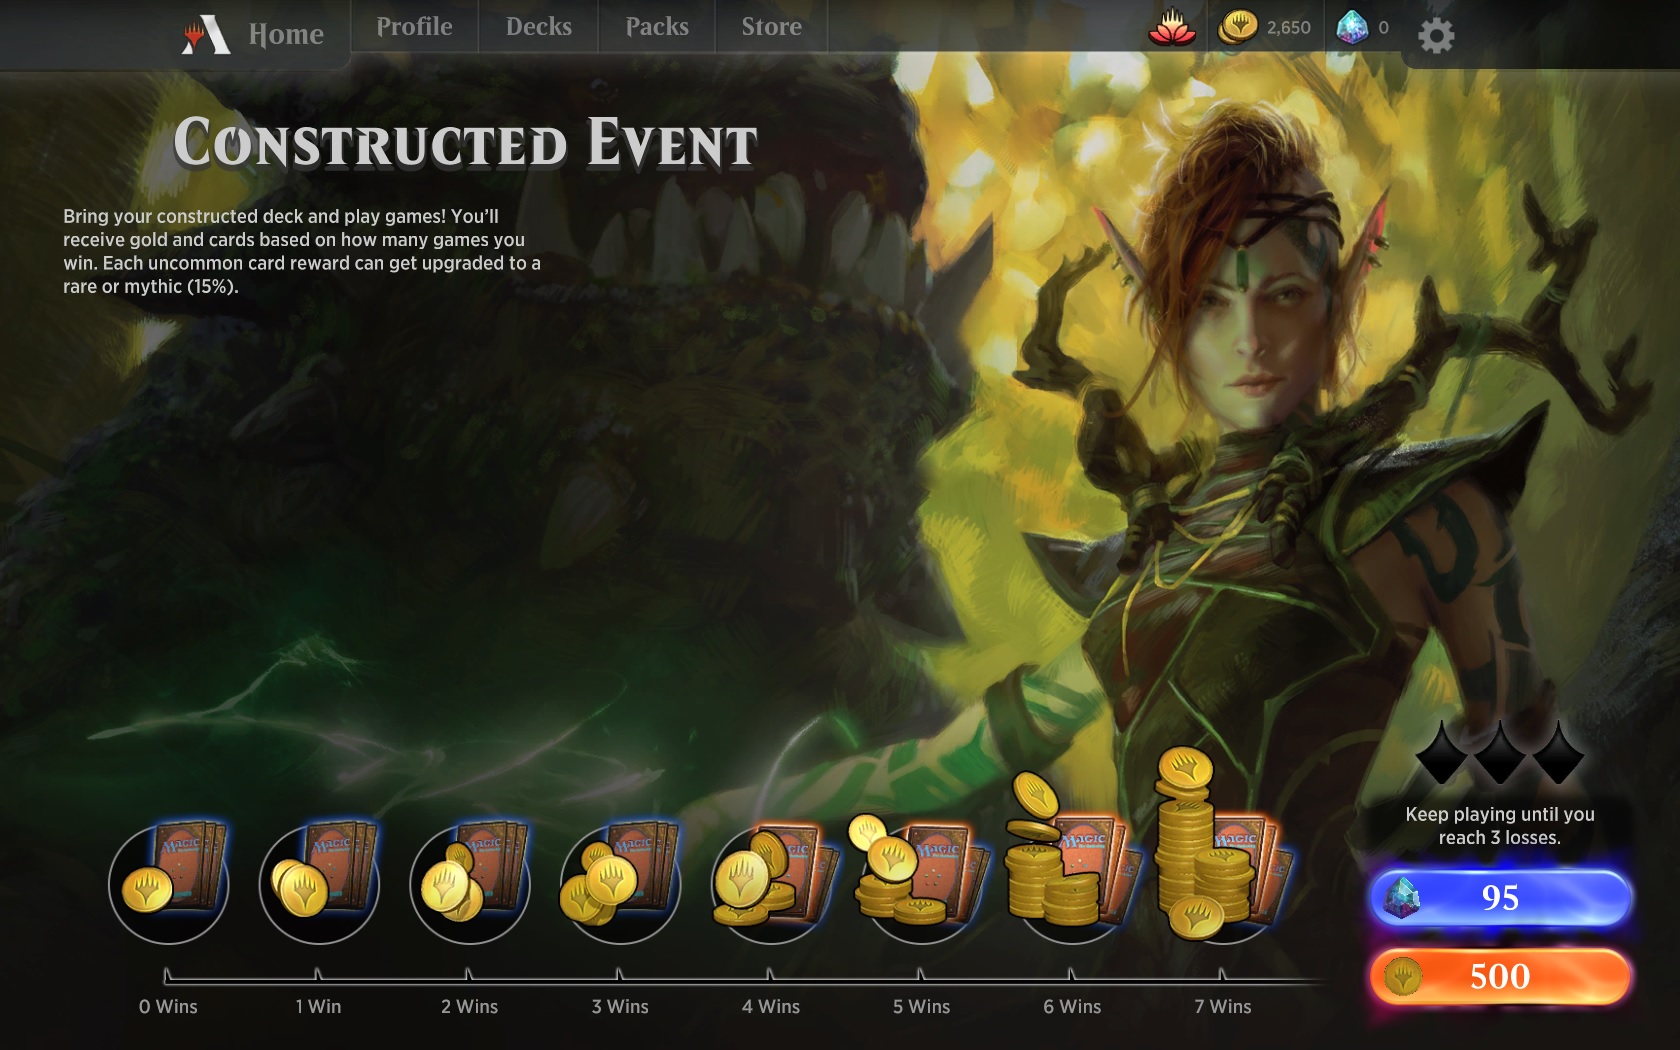The height and width of the screenshot is (1050, 1680).
Task: Open the Profile tab
Action: [414, 27]
